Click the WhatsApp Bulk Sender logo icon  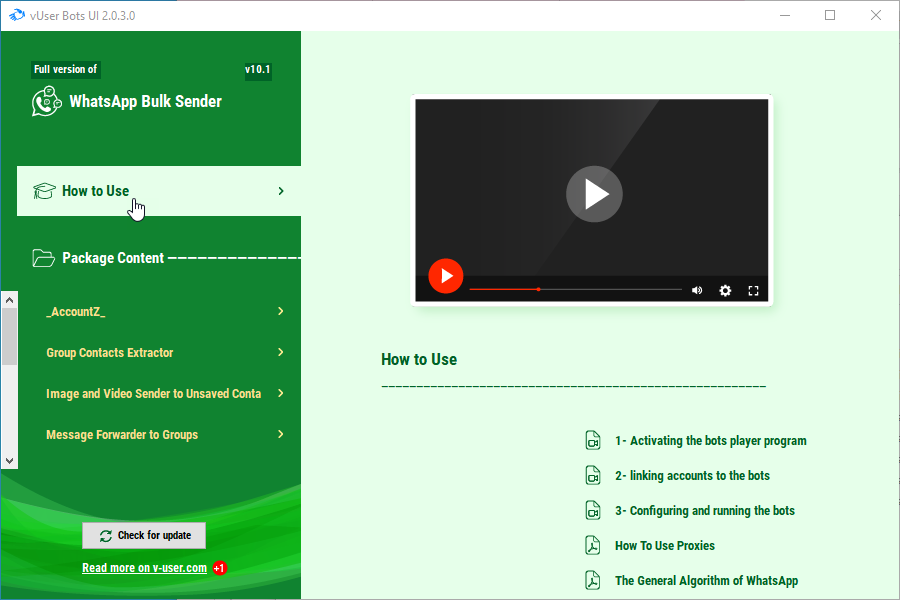pos(46,101)
